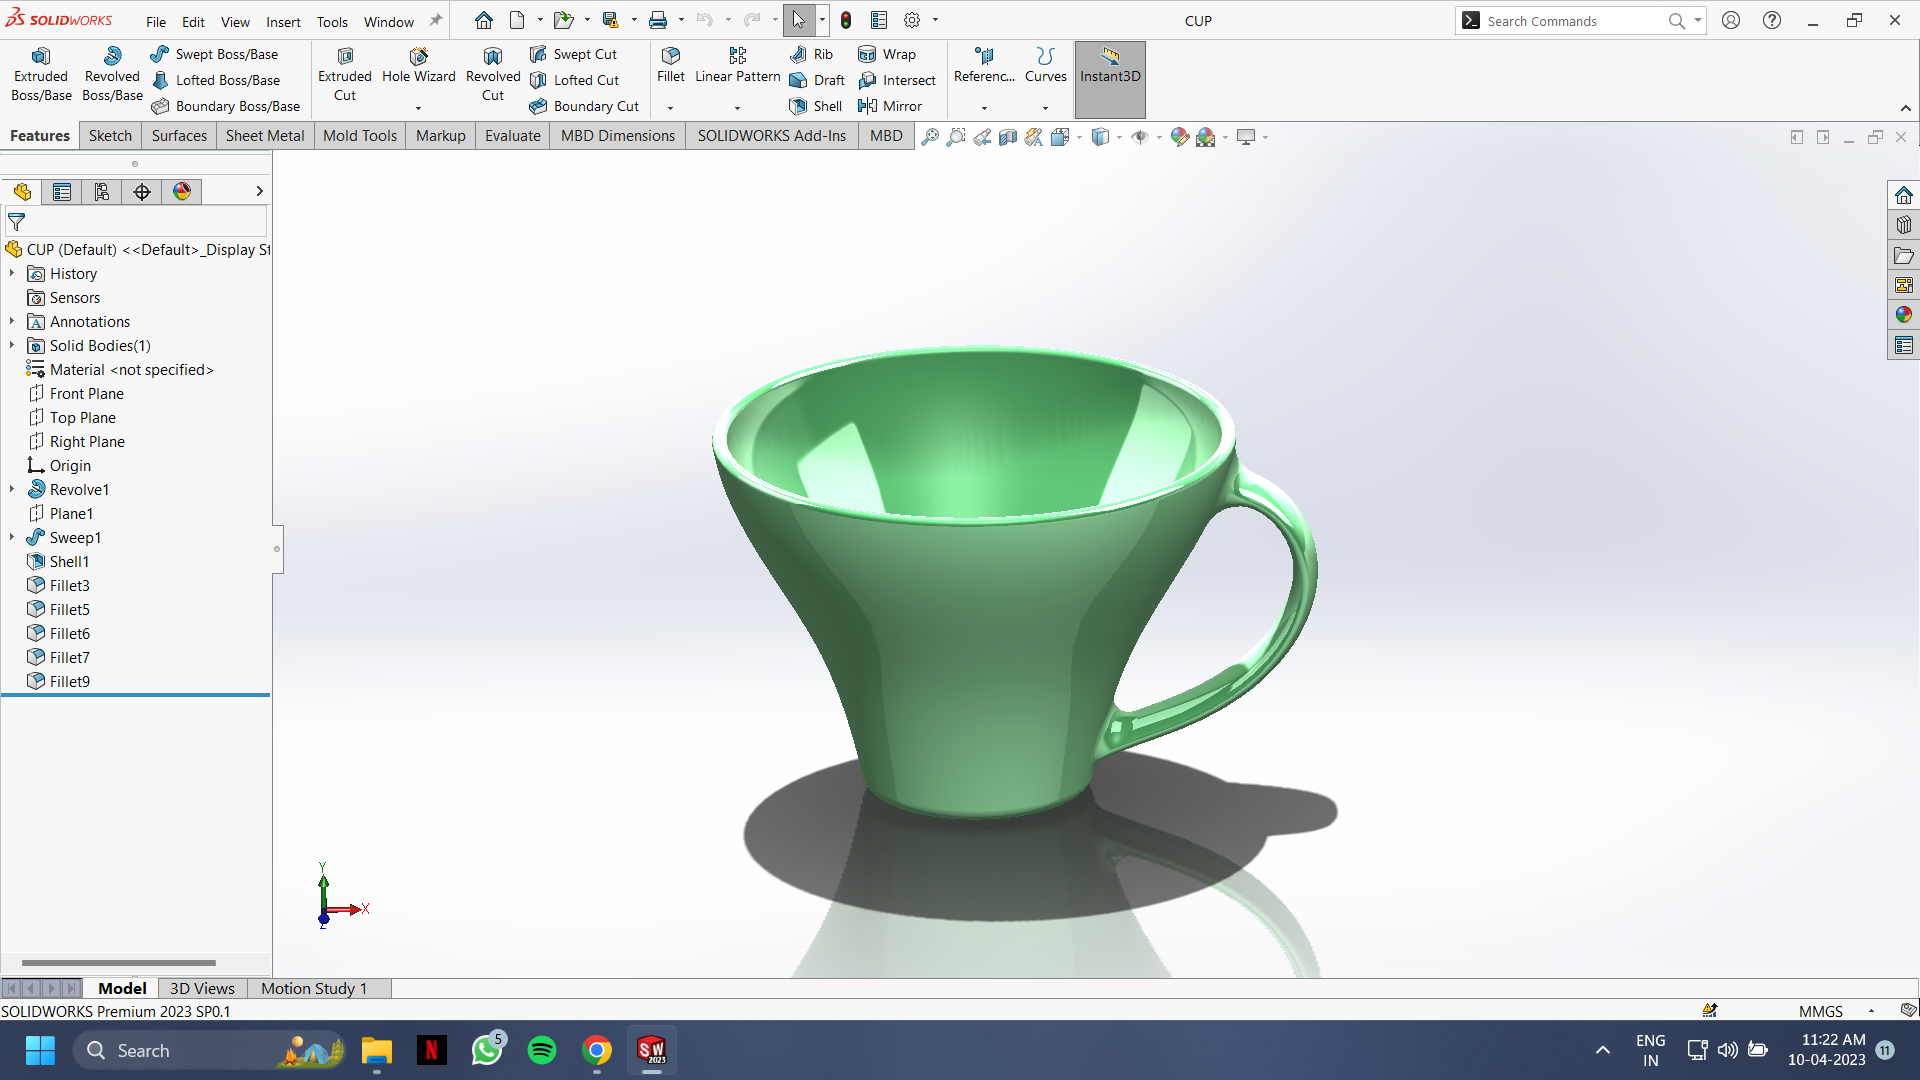Click the Shell feature tool
Image resolution: width=1920 pixels, height=1080 pixels.
pyautogui.click(x=816, y=106)
